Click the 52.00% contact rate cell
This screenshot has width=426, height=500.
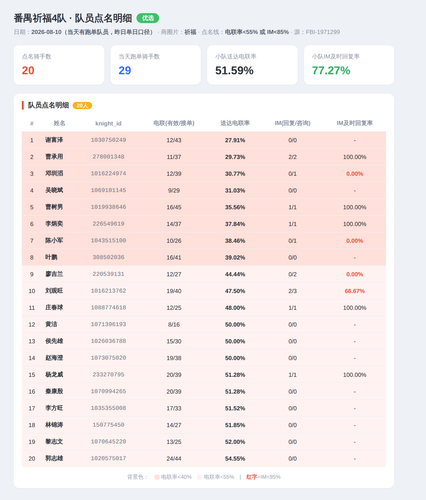tap(235, 442)
